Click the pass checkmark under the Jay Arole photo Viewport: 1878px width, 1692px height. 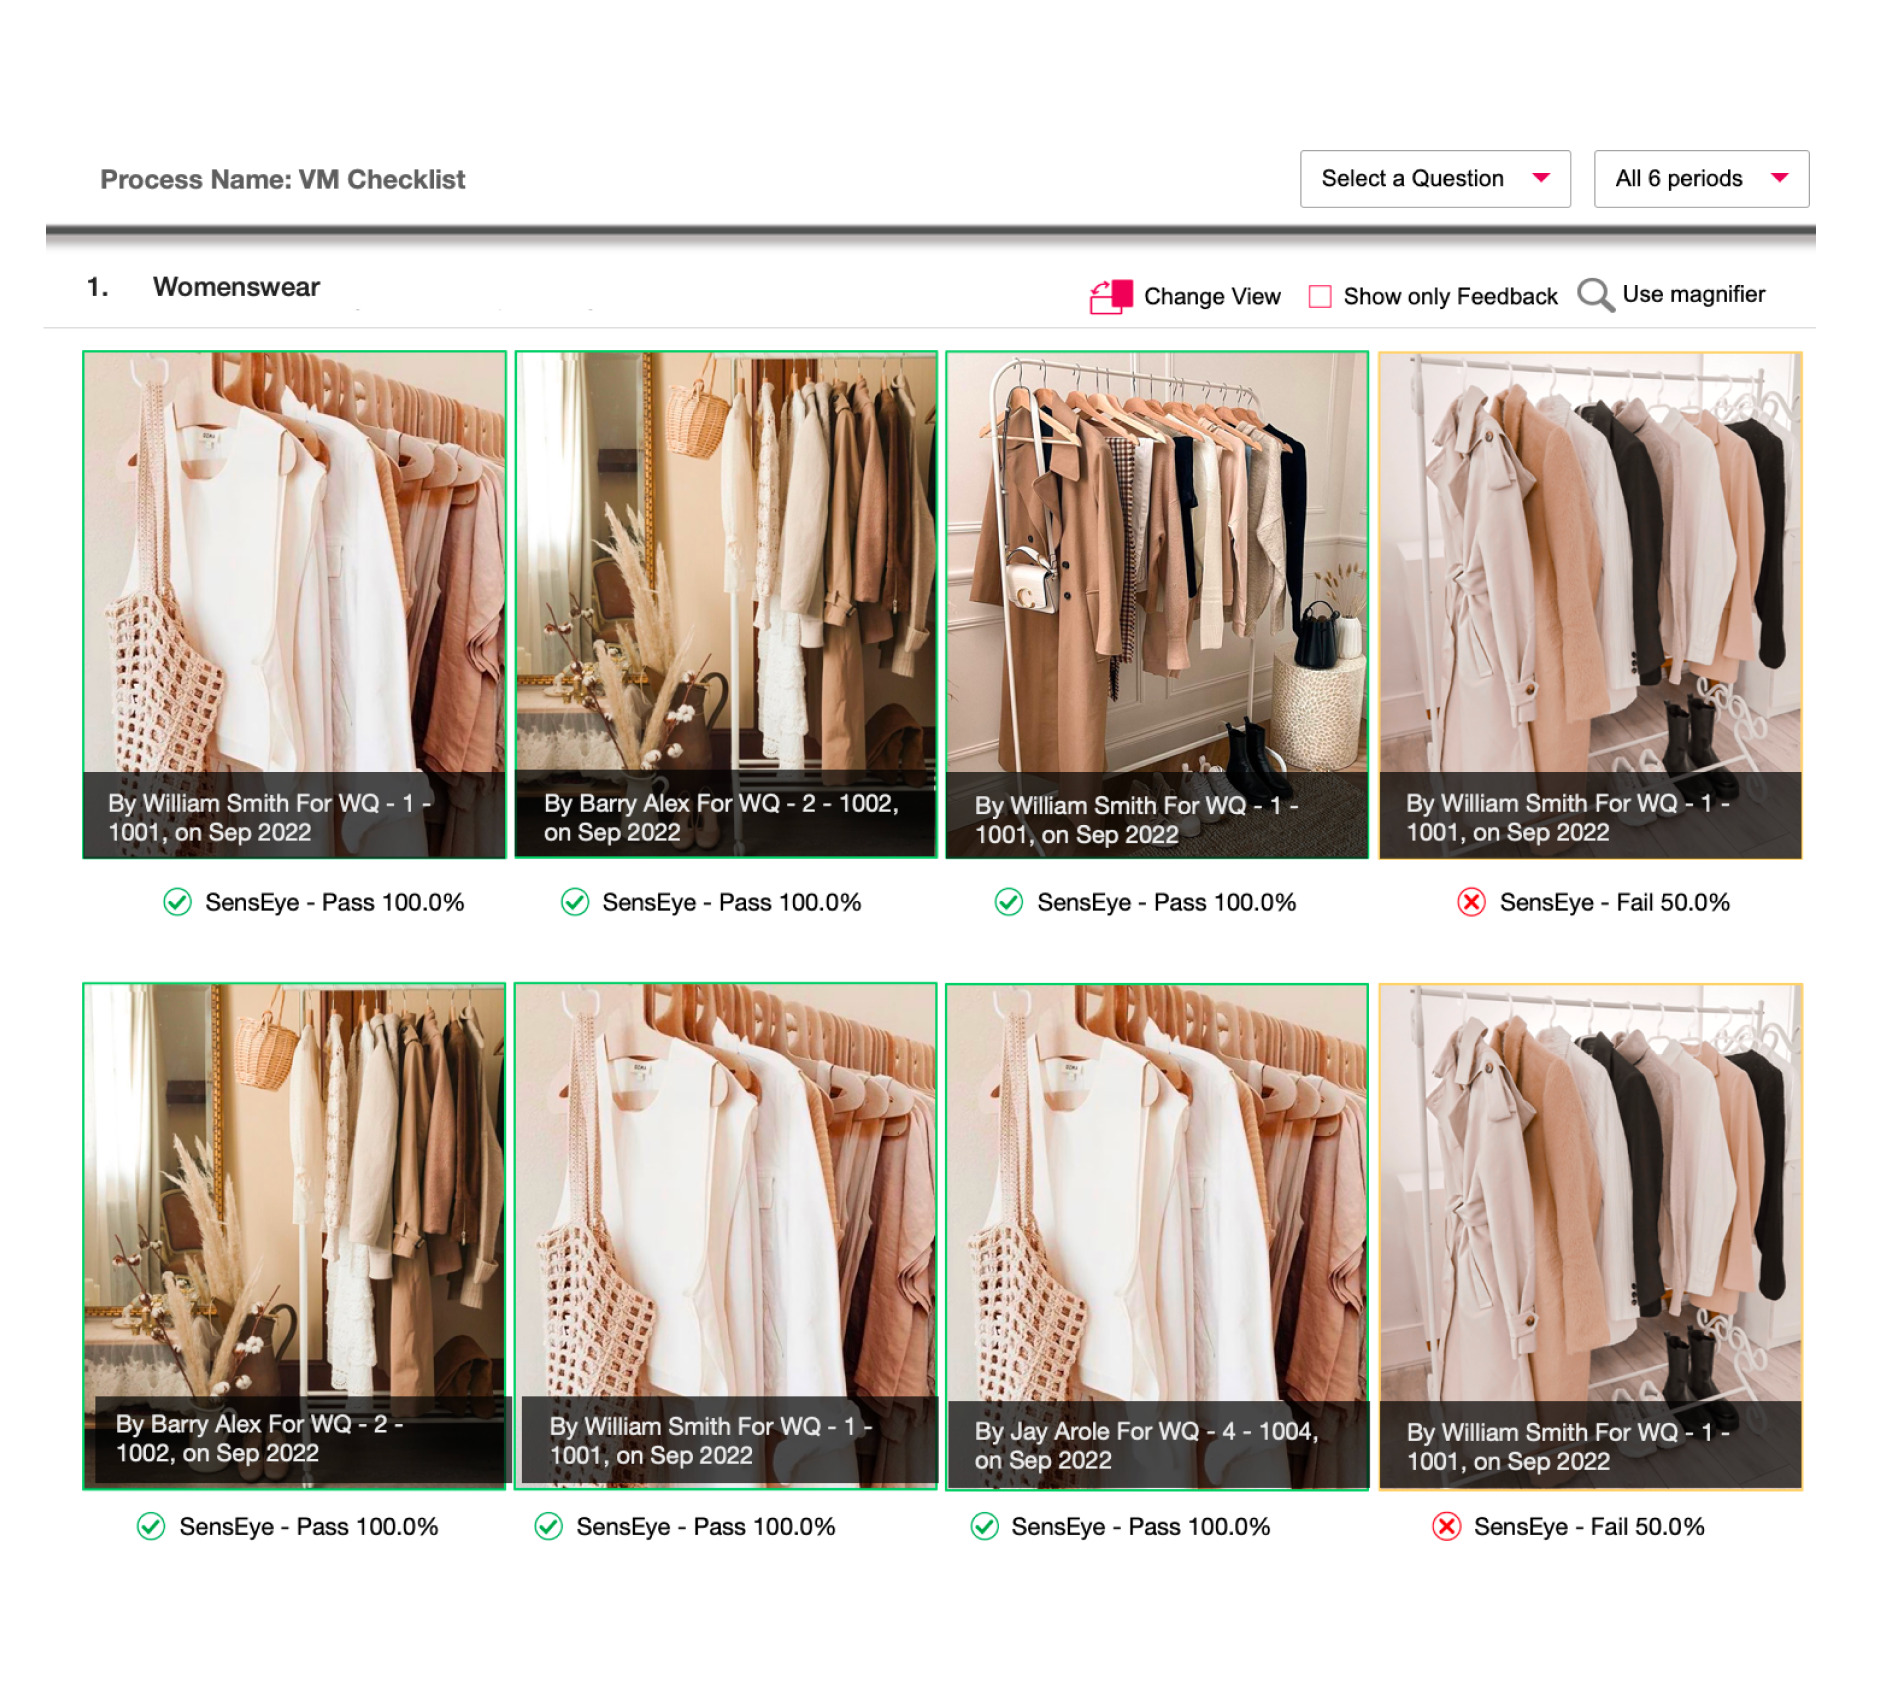point(984,1526)
